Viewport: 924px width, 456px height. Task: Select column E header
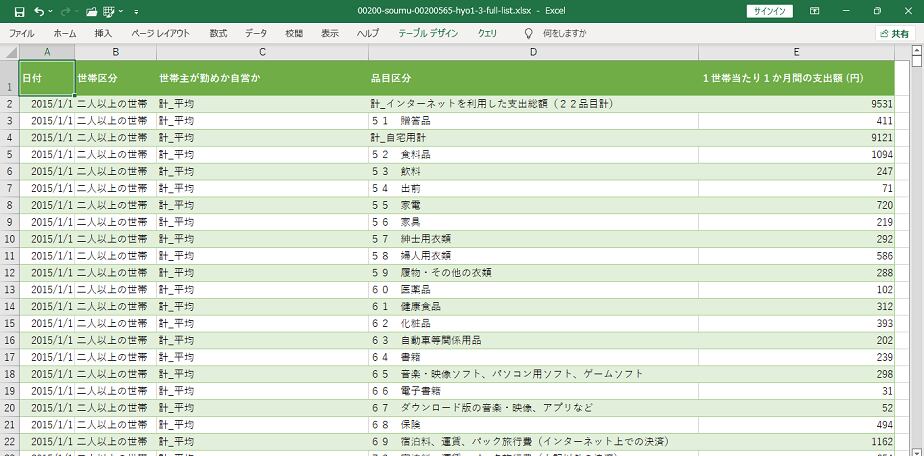point(796,52)
